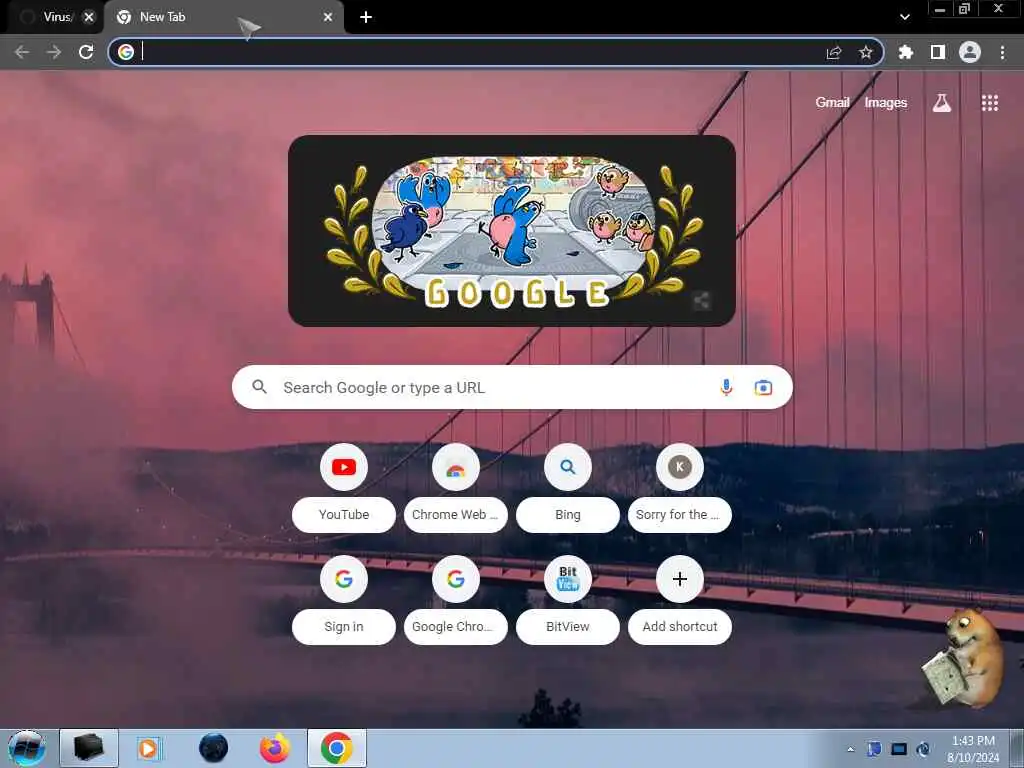Click the Google icon in address bar
This screenshot has width=1024, height=768.
point(126,52)
